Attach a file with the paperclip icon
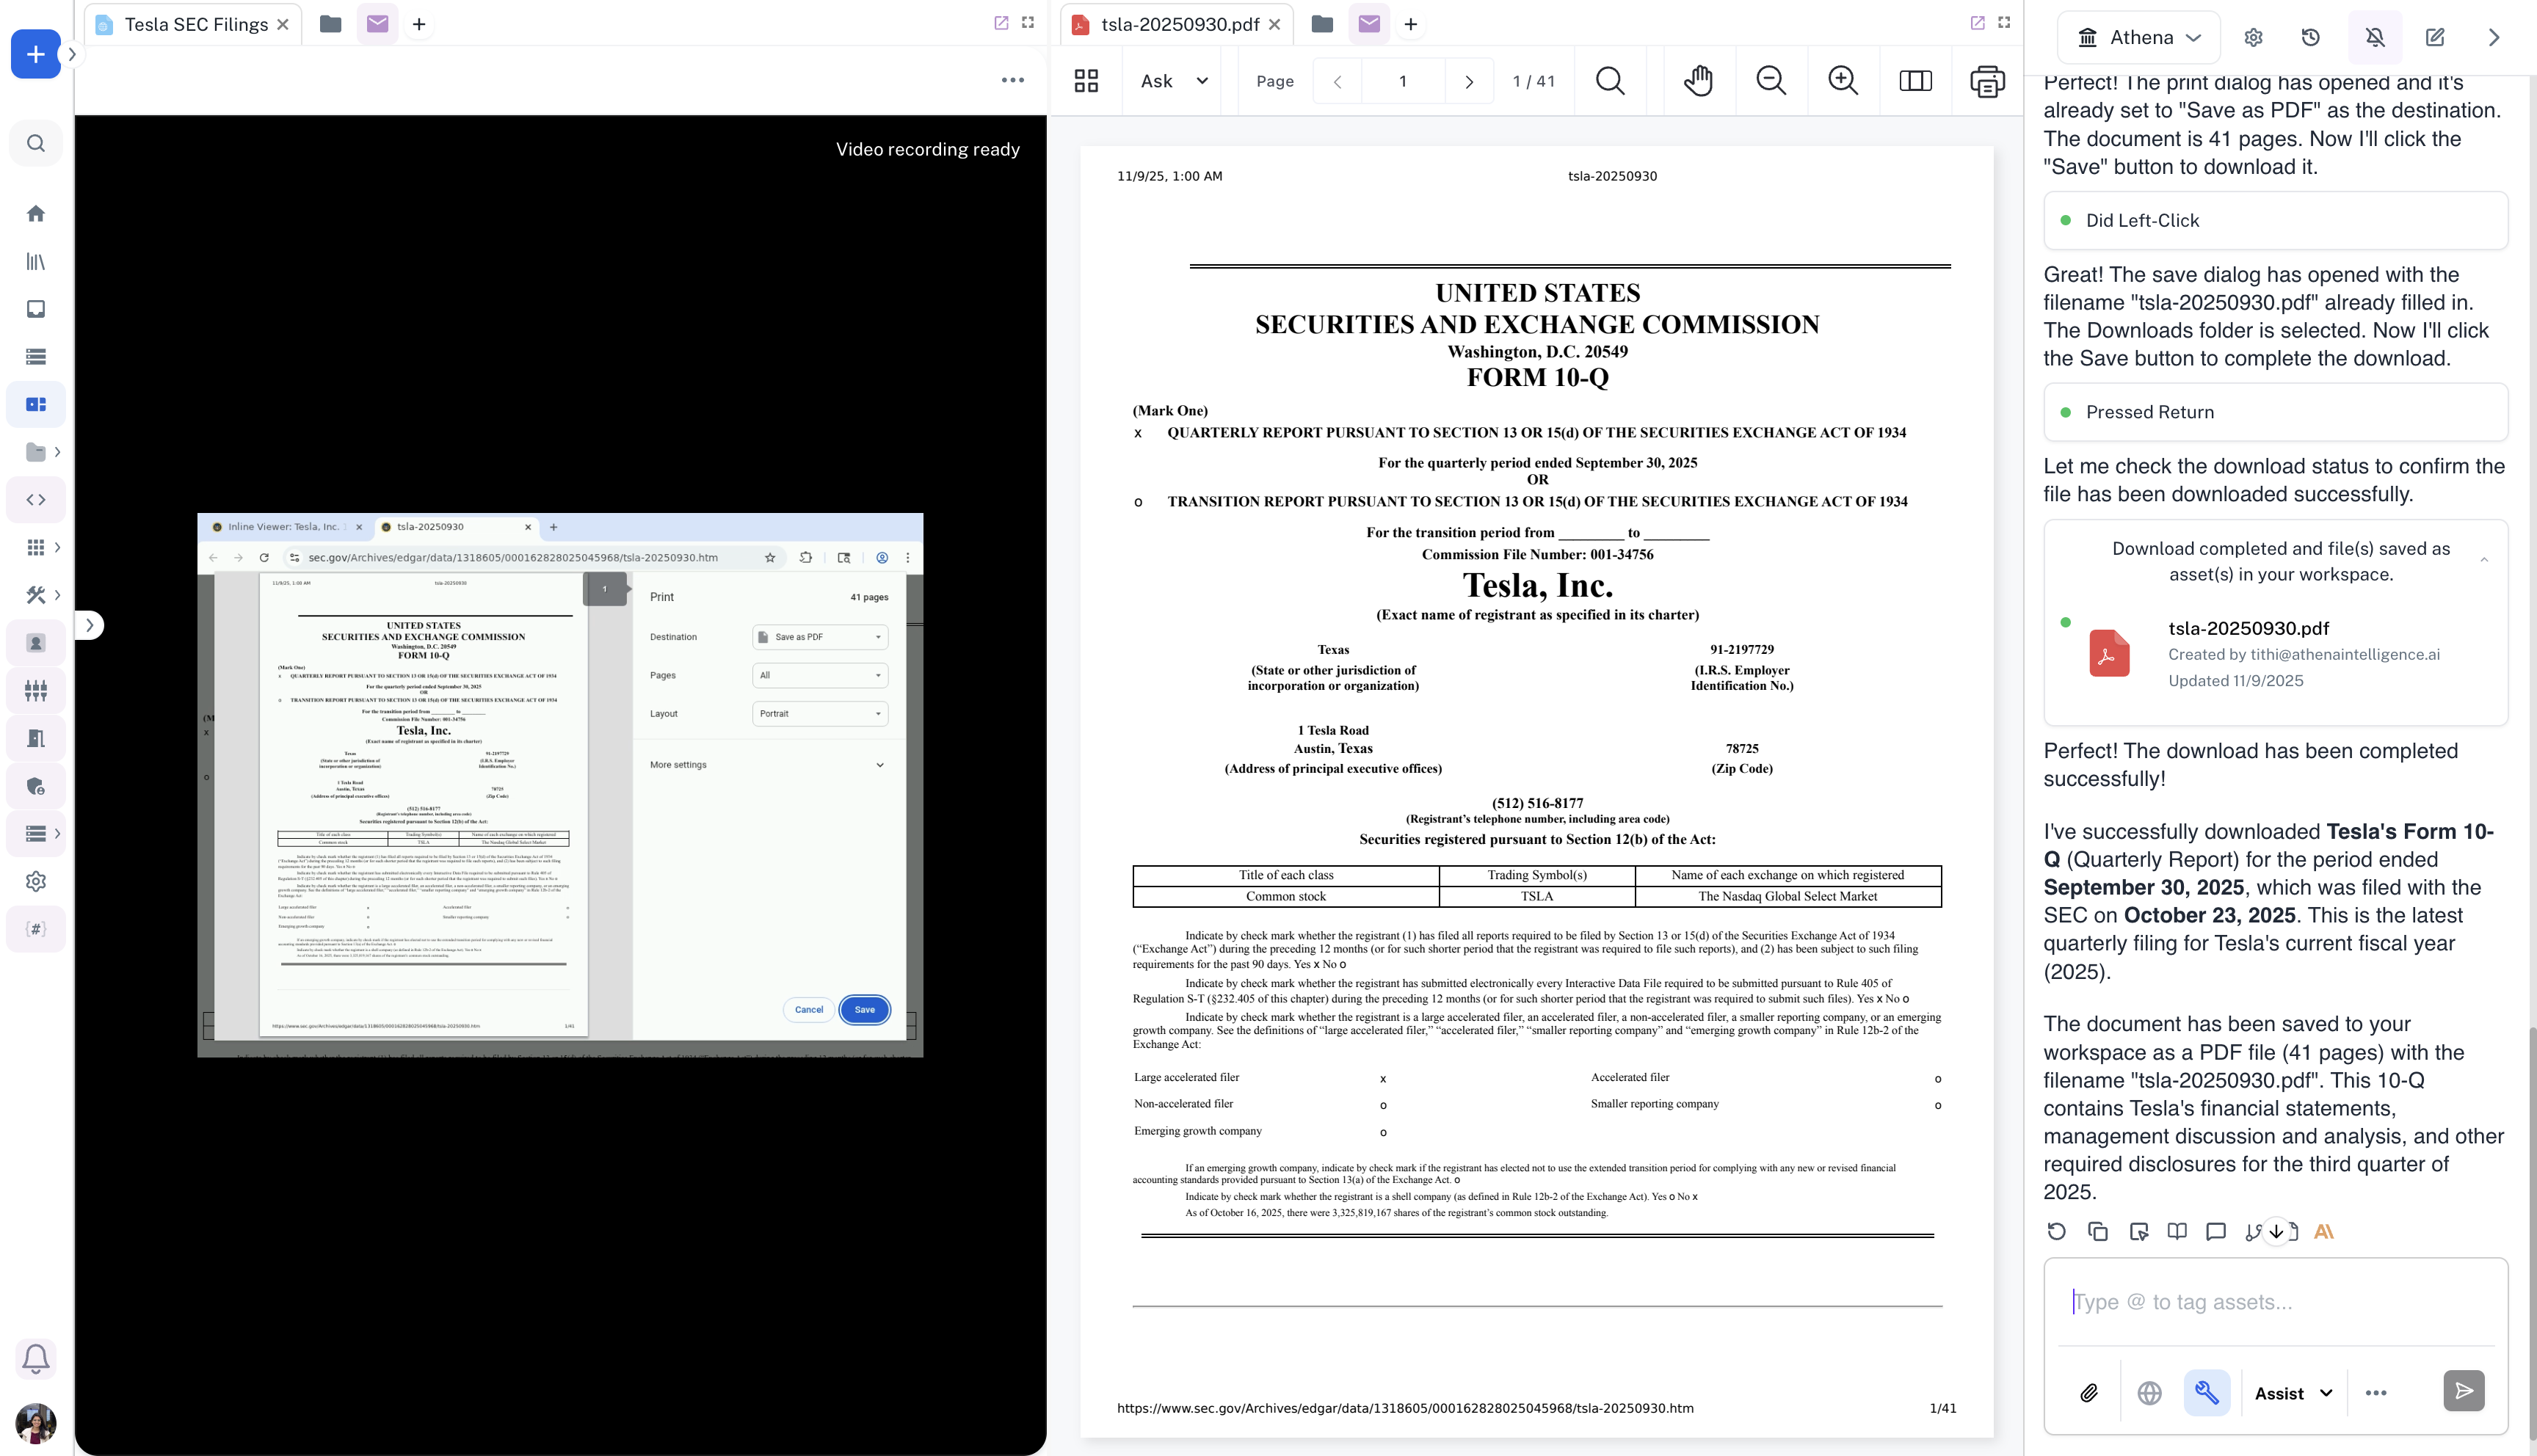2537x1456 pixels. [x=2089, y=1393]
